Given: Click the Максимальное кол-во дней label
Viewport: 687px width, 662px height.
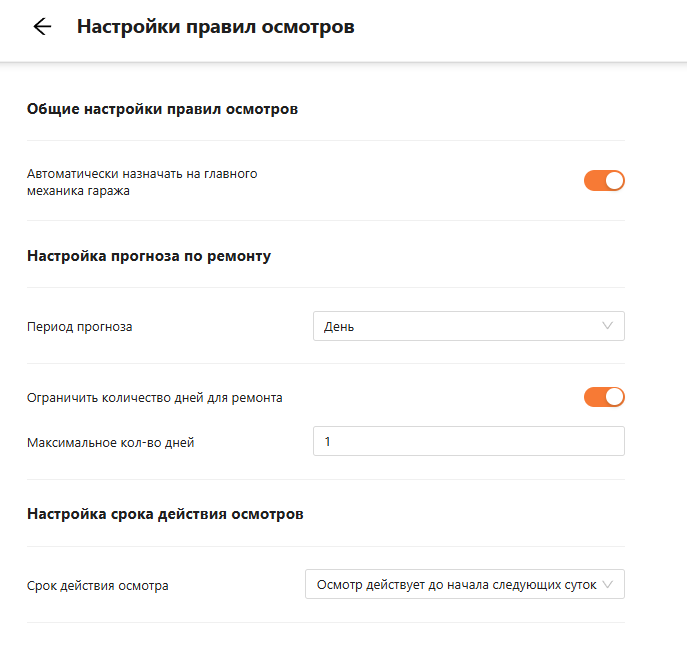Looking at the screenshot, I should pyautogui.click(x=111, y=442).
